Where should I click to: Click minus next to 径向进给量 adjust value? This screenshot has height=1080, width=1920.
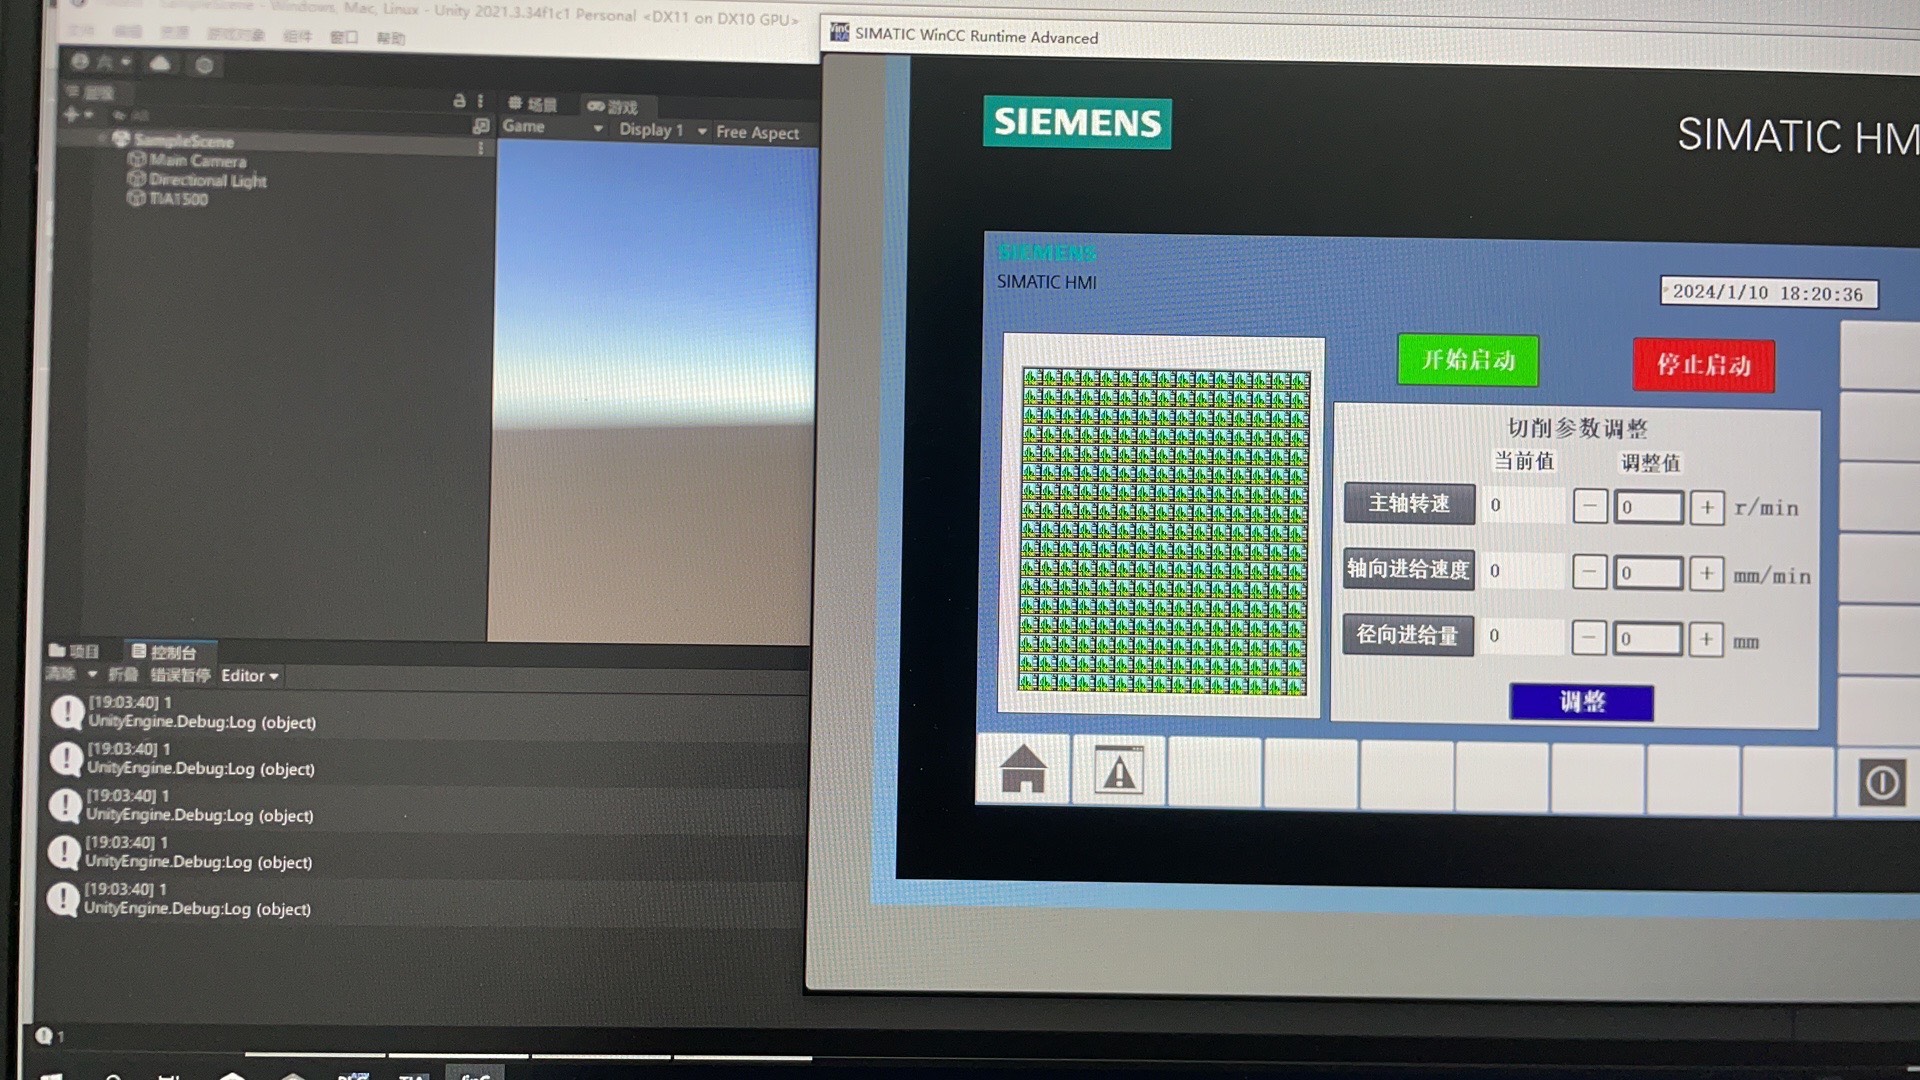point(1589,637)
